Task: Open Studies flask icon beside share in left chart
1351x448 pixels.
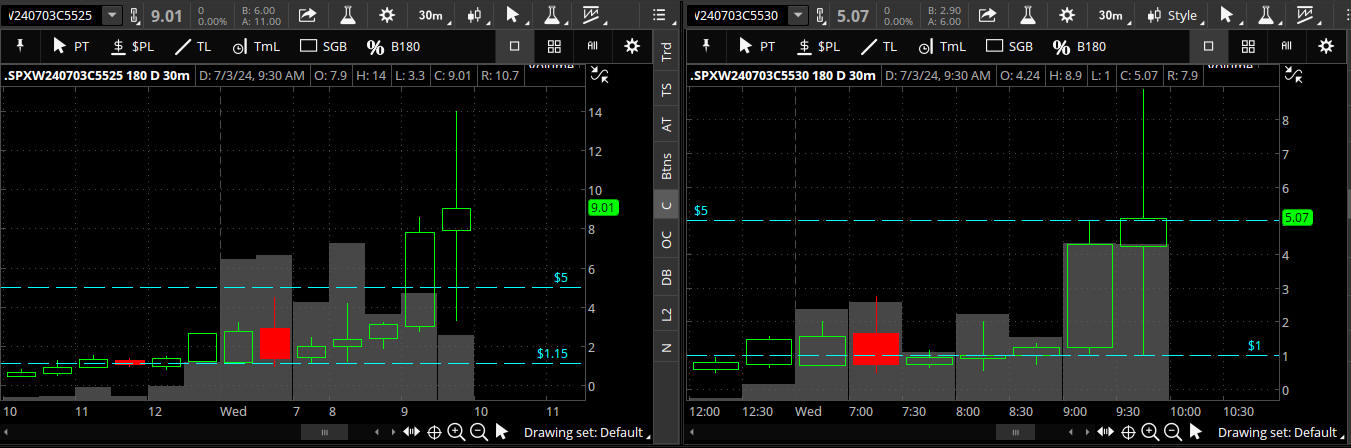Action: [348, 15]
